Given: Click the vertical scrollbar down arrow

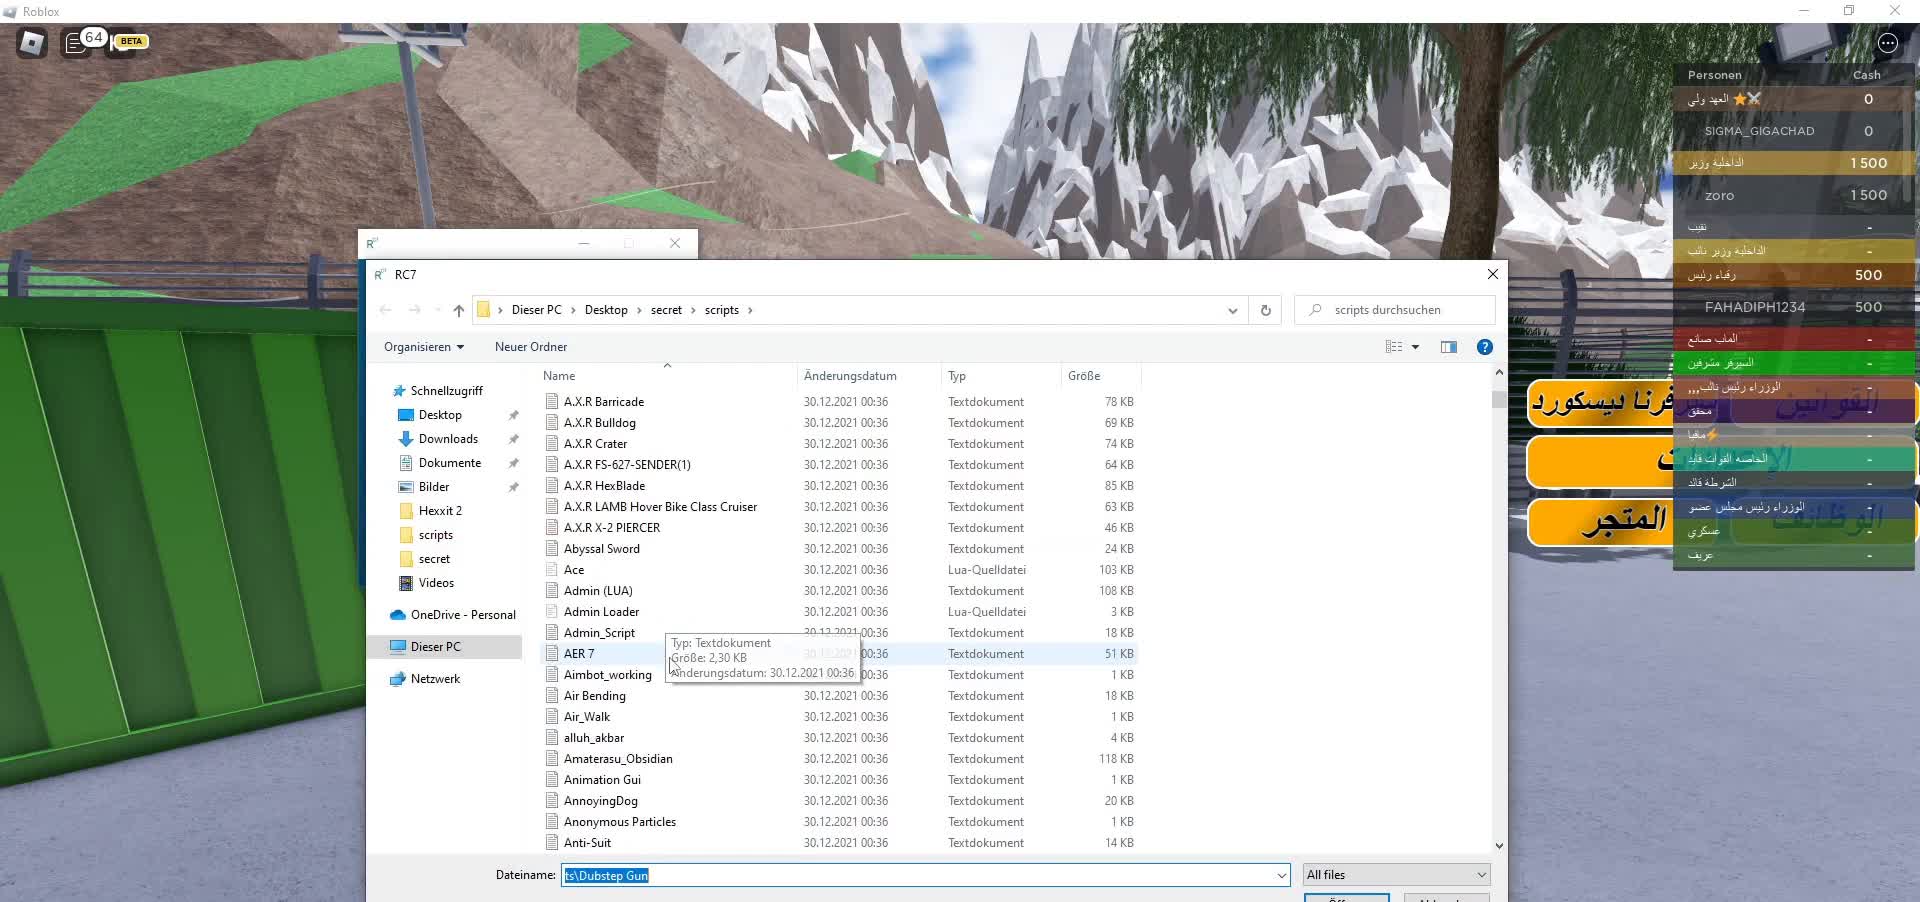Looking at the screenshot, I should click(x=1498, y=845).
